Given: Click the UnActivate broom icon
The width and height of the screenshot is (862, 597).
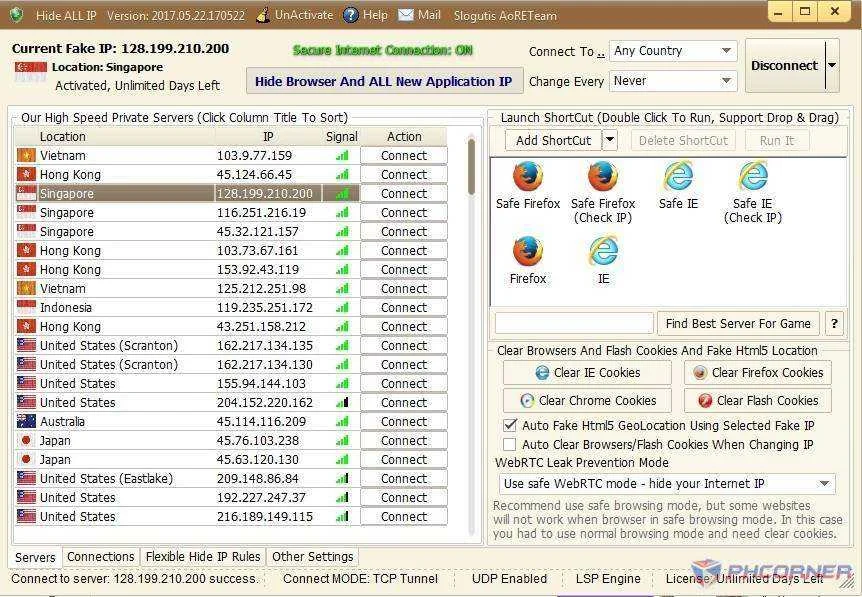Looking at the screenshot, I should (x=263, y=15).
